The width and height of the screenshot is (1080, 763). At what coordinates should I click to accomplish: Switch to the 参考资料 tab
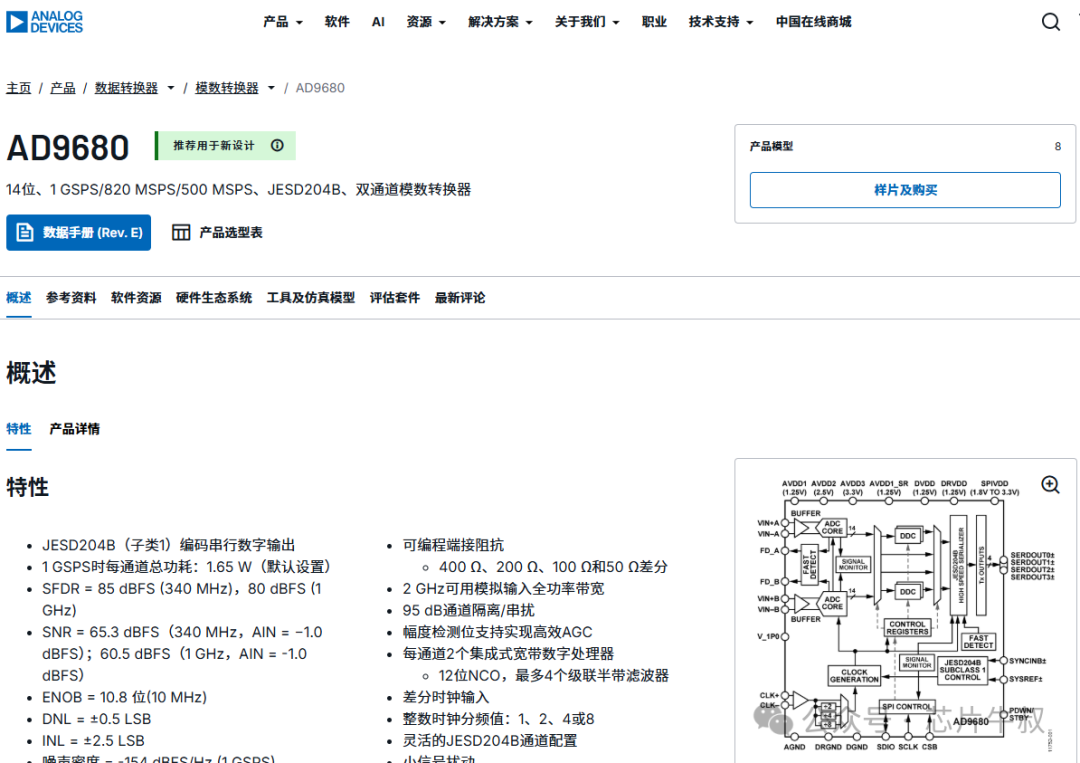pyautogui.click(x=71, y=297)
